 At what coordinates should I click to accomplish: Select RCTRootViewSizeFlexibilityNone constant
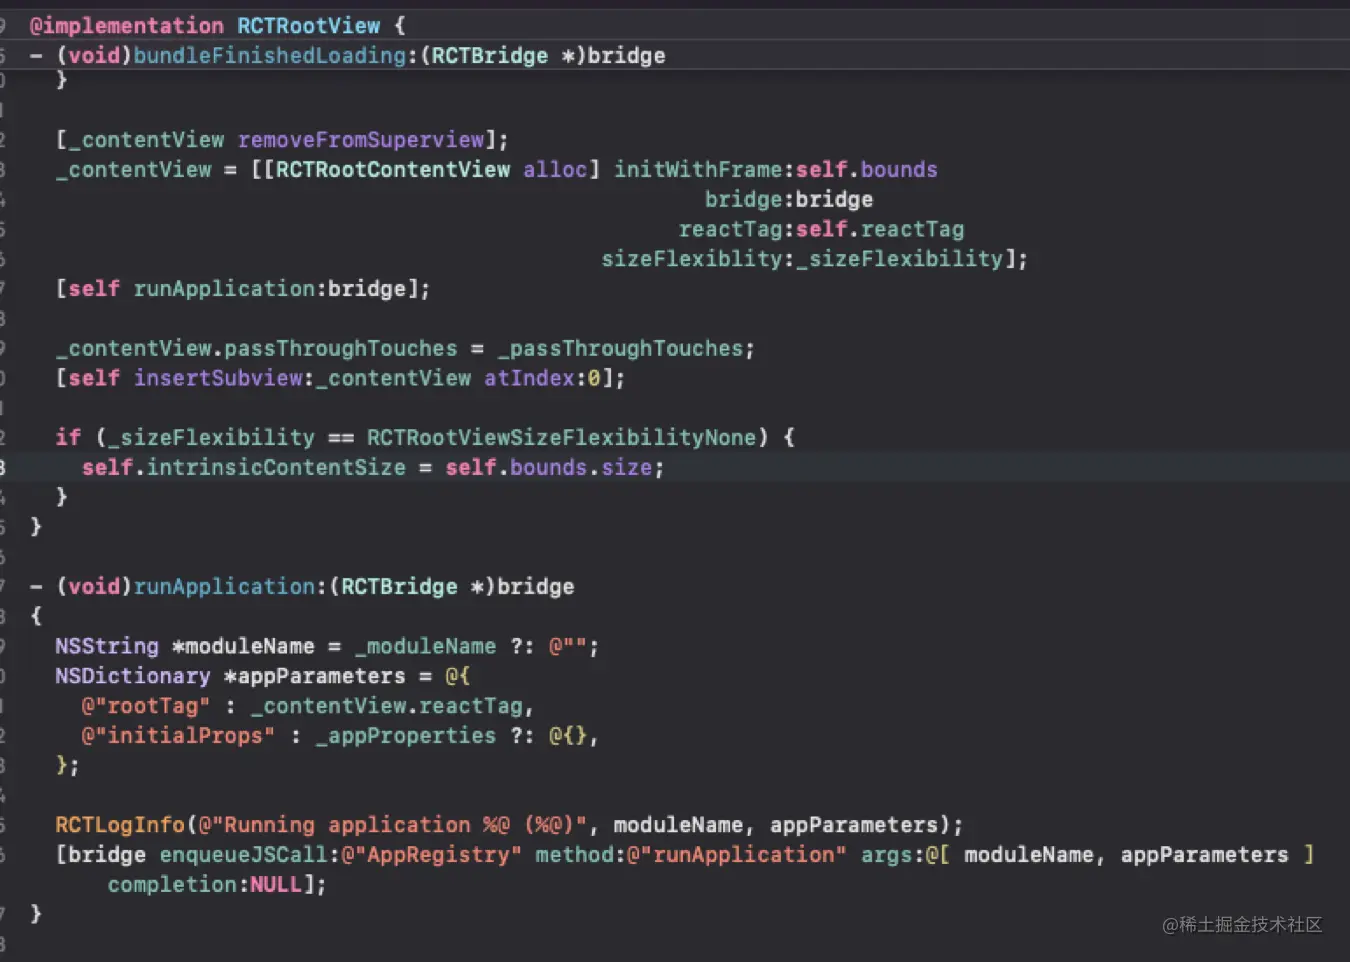click(x=561, y=438)
